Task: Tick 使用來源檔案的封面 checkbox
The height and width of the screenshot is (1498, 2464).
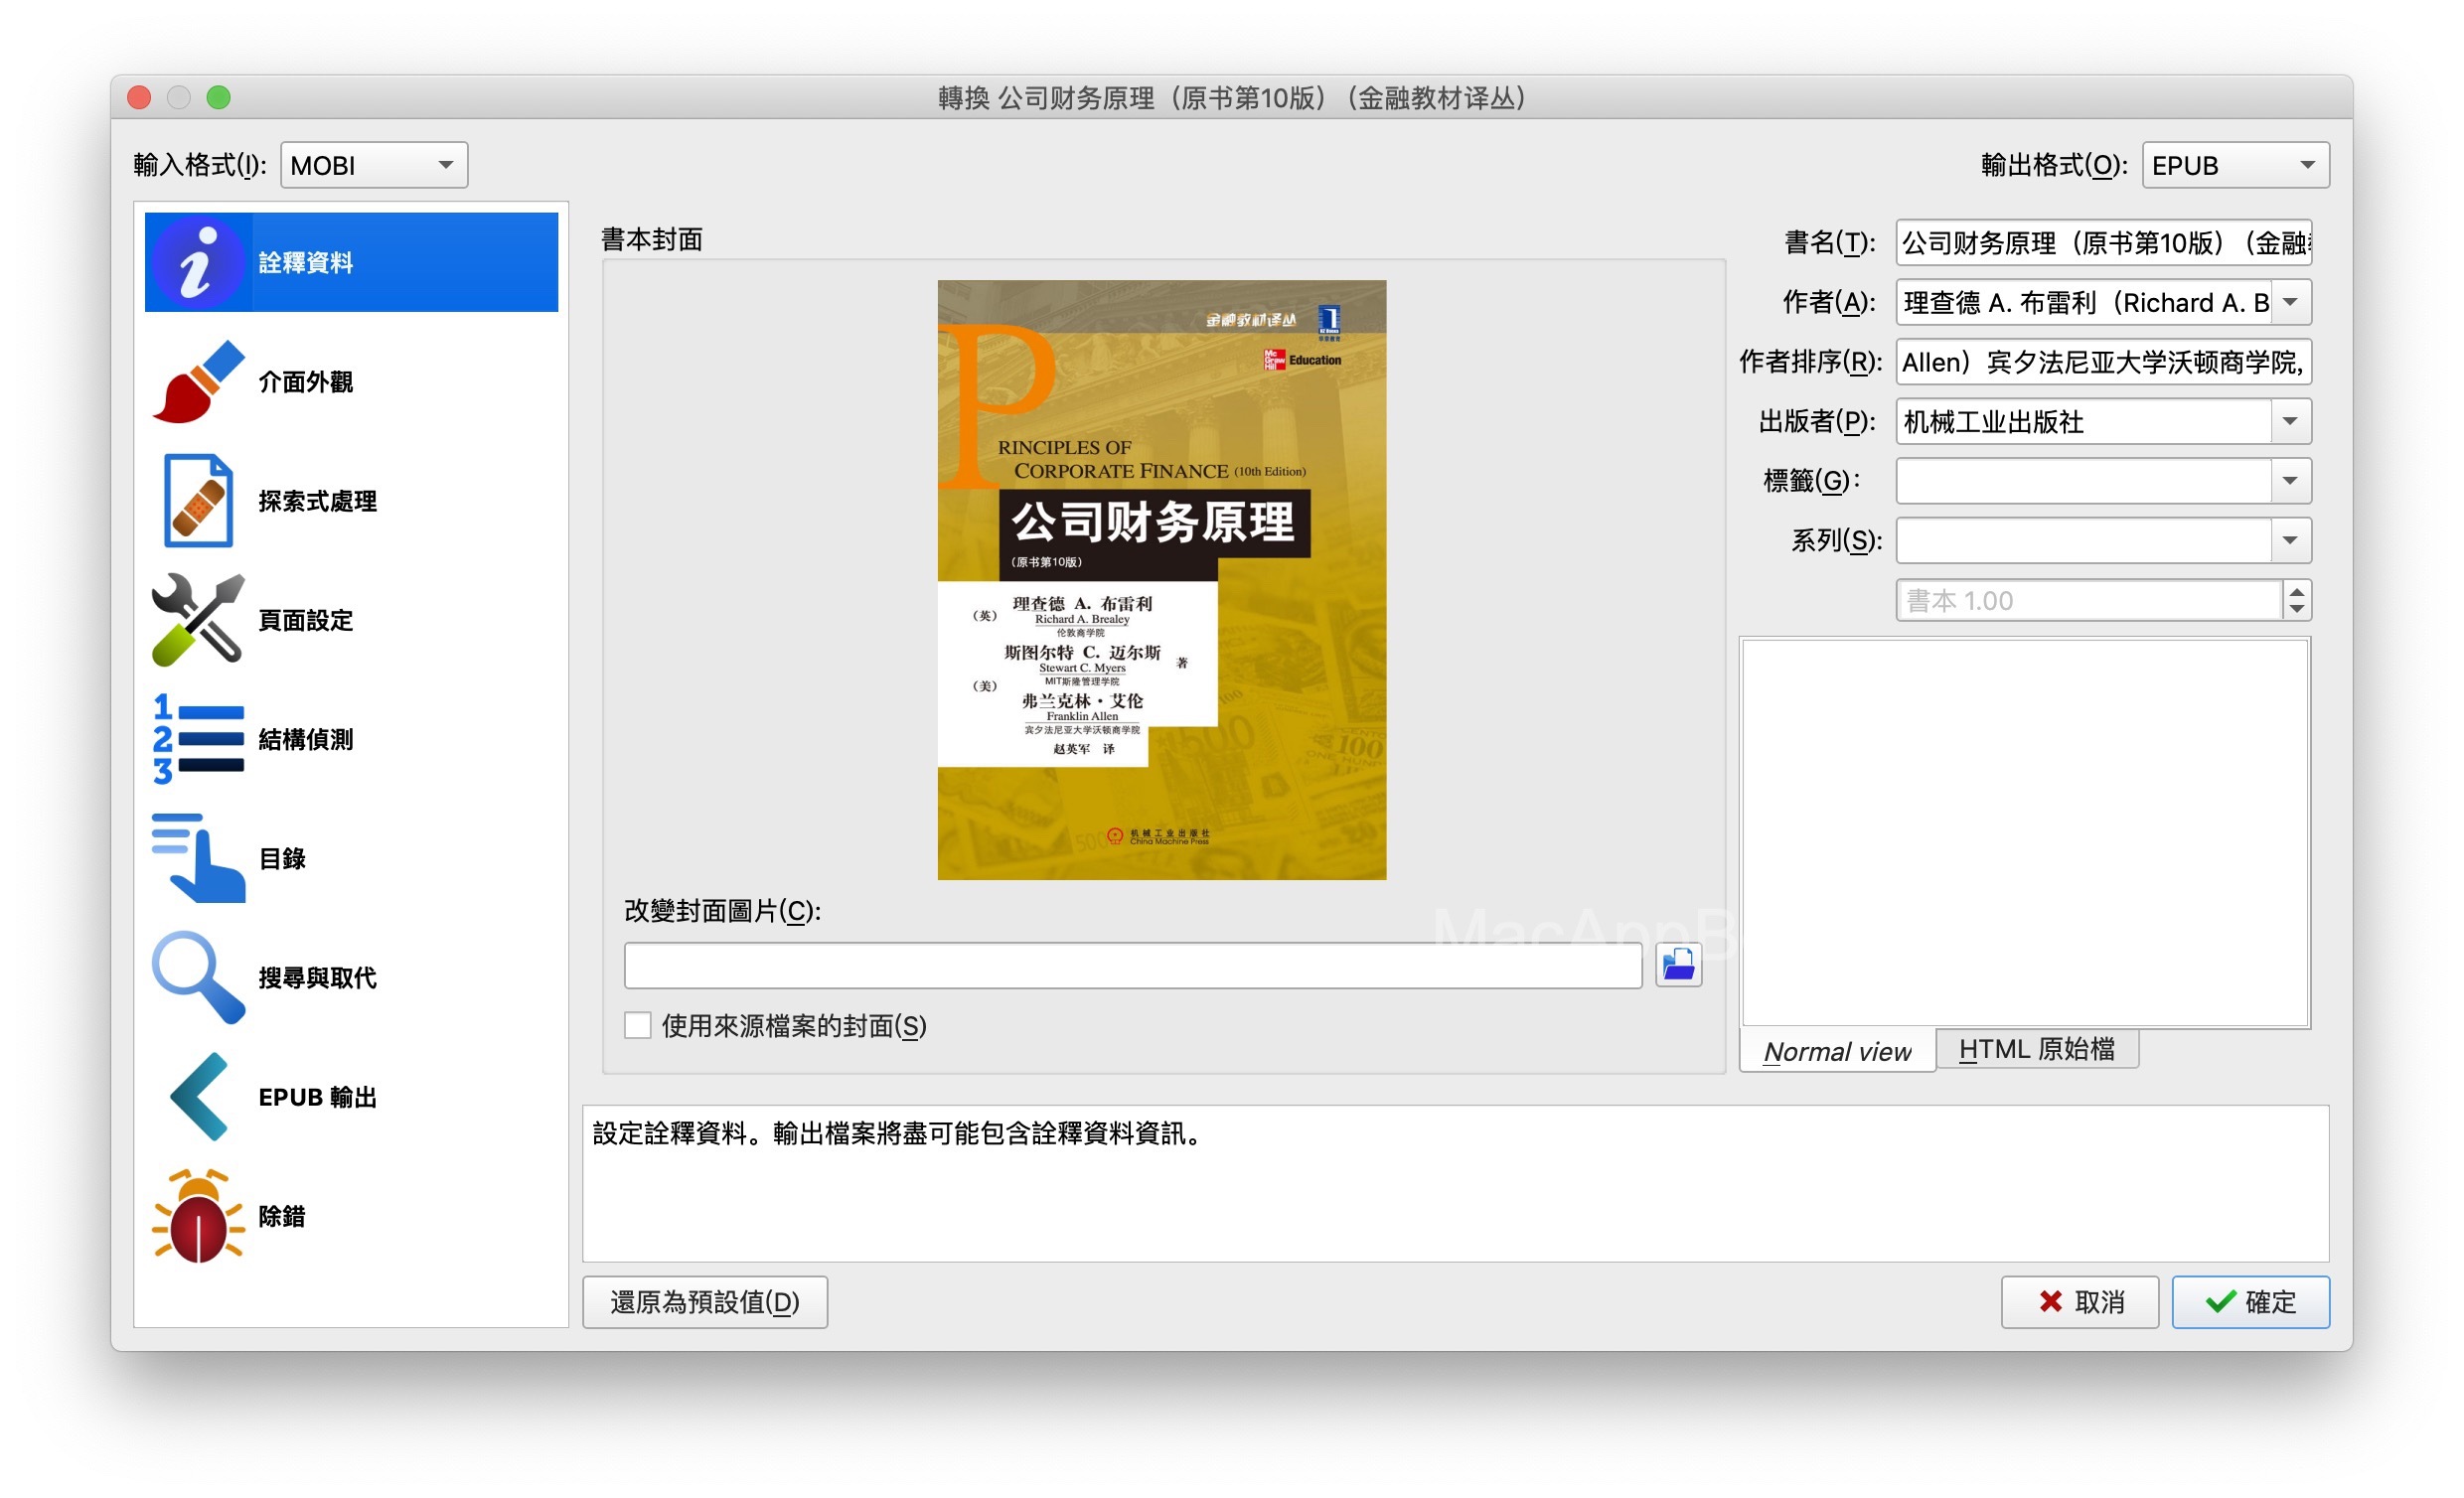Action: pyautogui.click(x=637, y=1025)
